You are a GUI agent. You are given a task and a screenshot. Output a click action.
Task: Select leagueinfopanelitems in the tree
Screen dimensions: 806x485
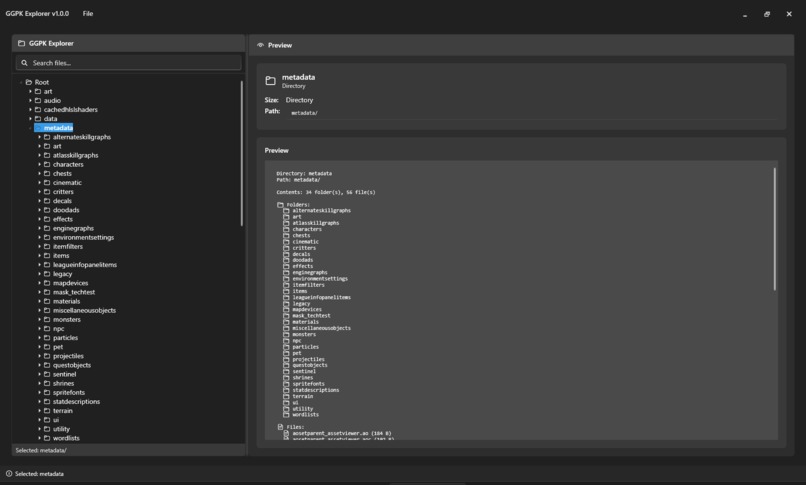85,265
